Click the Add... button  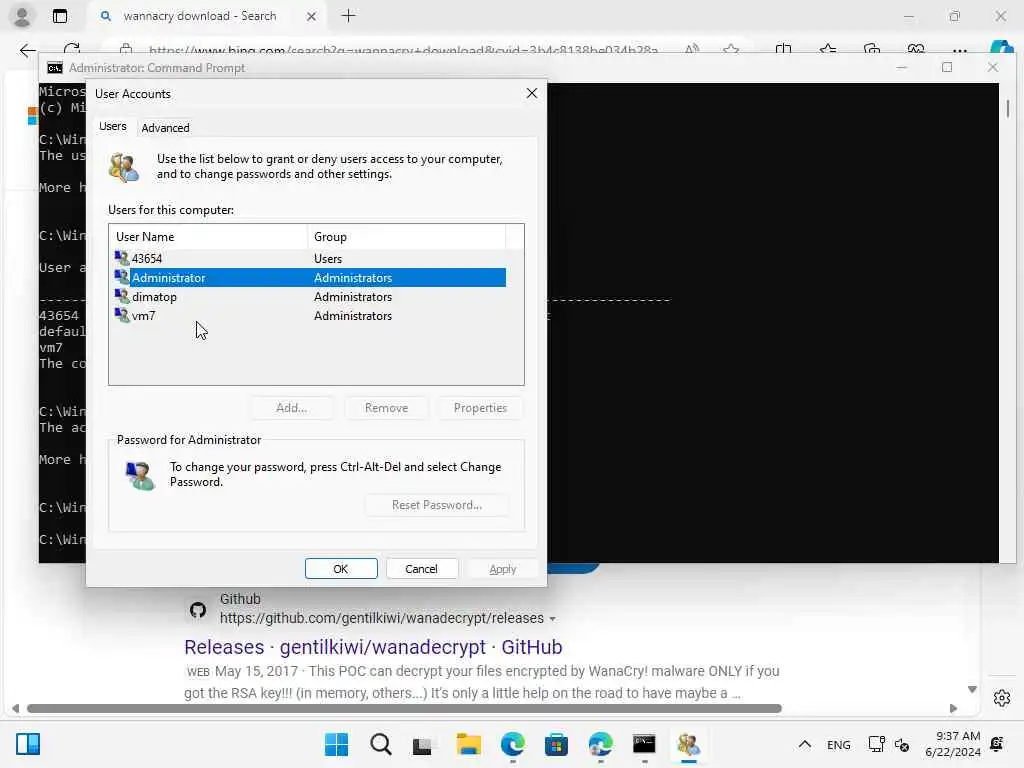tap(291, 408)
